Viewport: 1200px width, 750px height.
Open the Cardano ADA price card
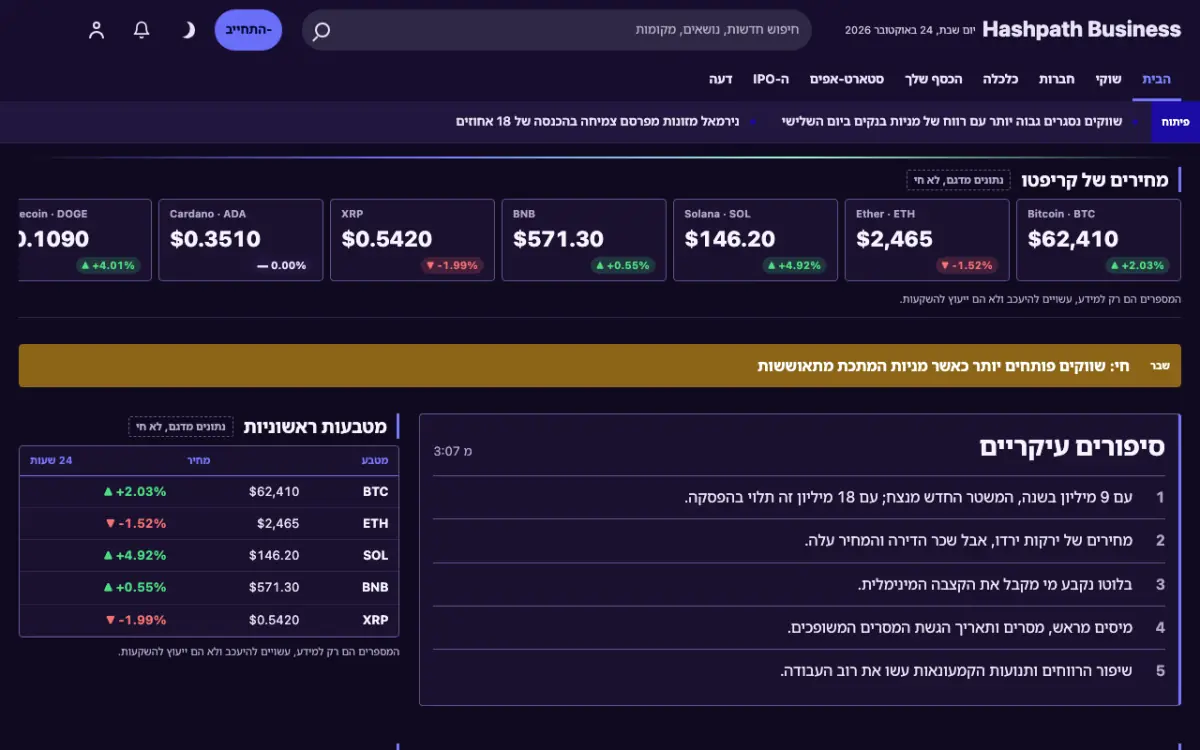point(241,240)
